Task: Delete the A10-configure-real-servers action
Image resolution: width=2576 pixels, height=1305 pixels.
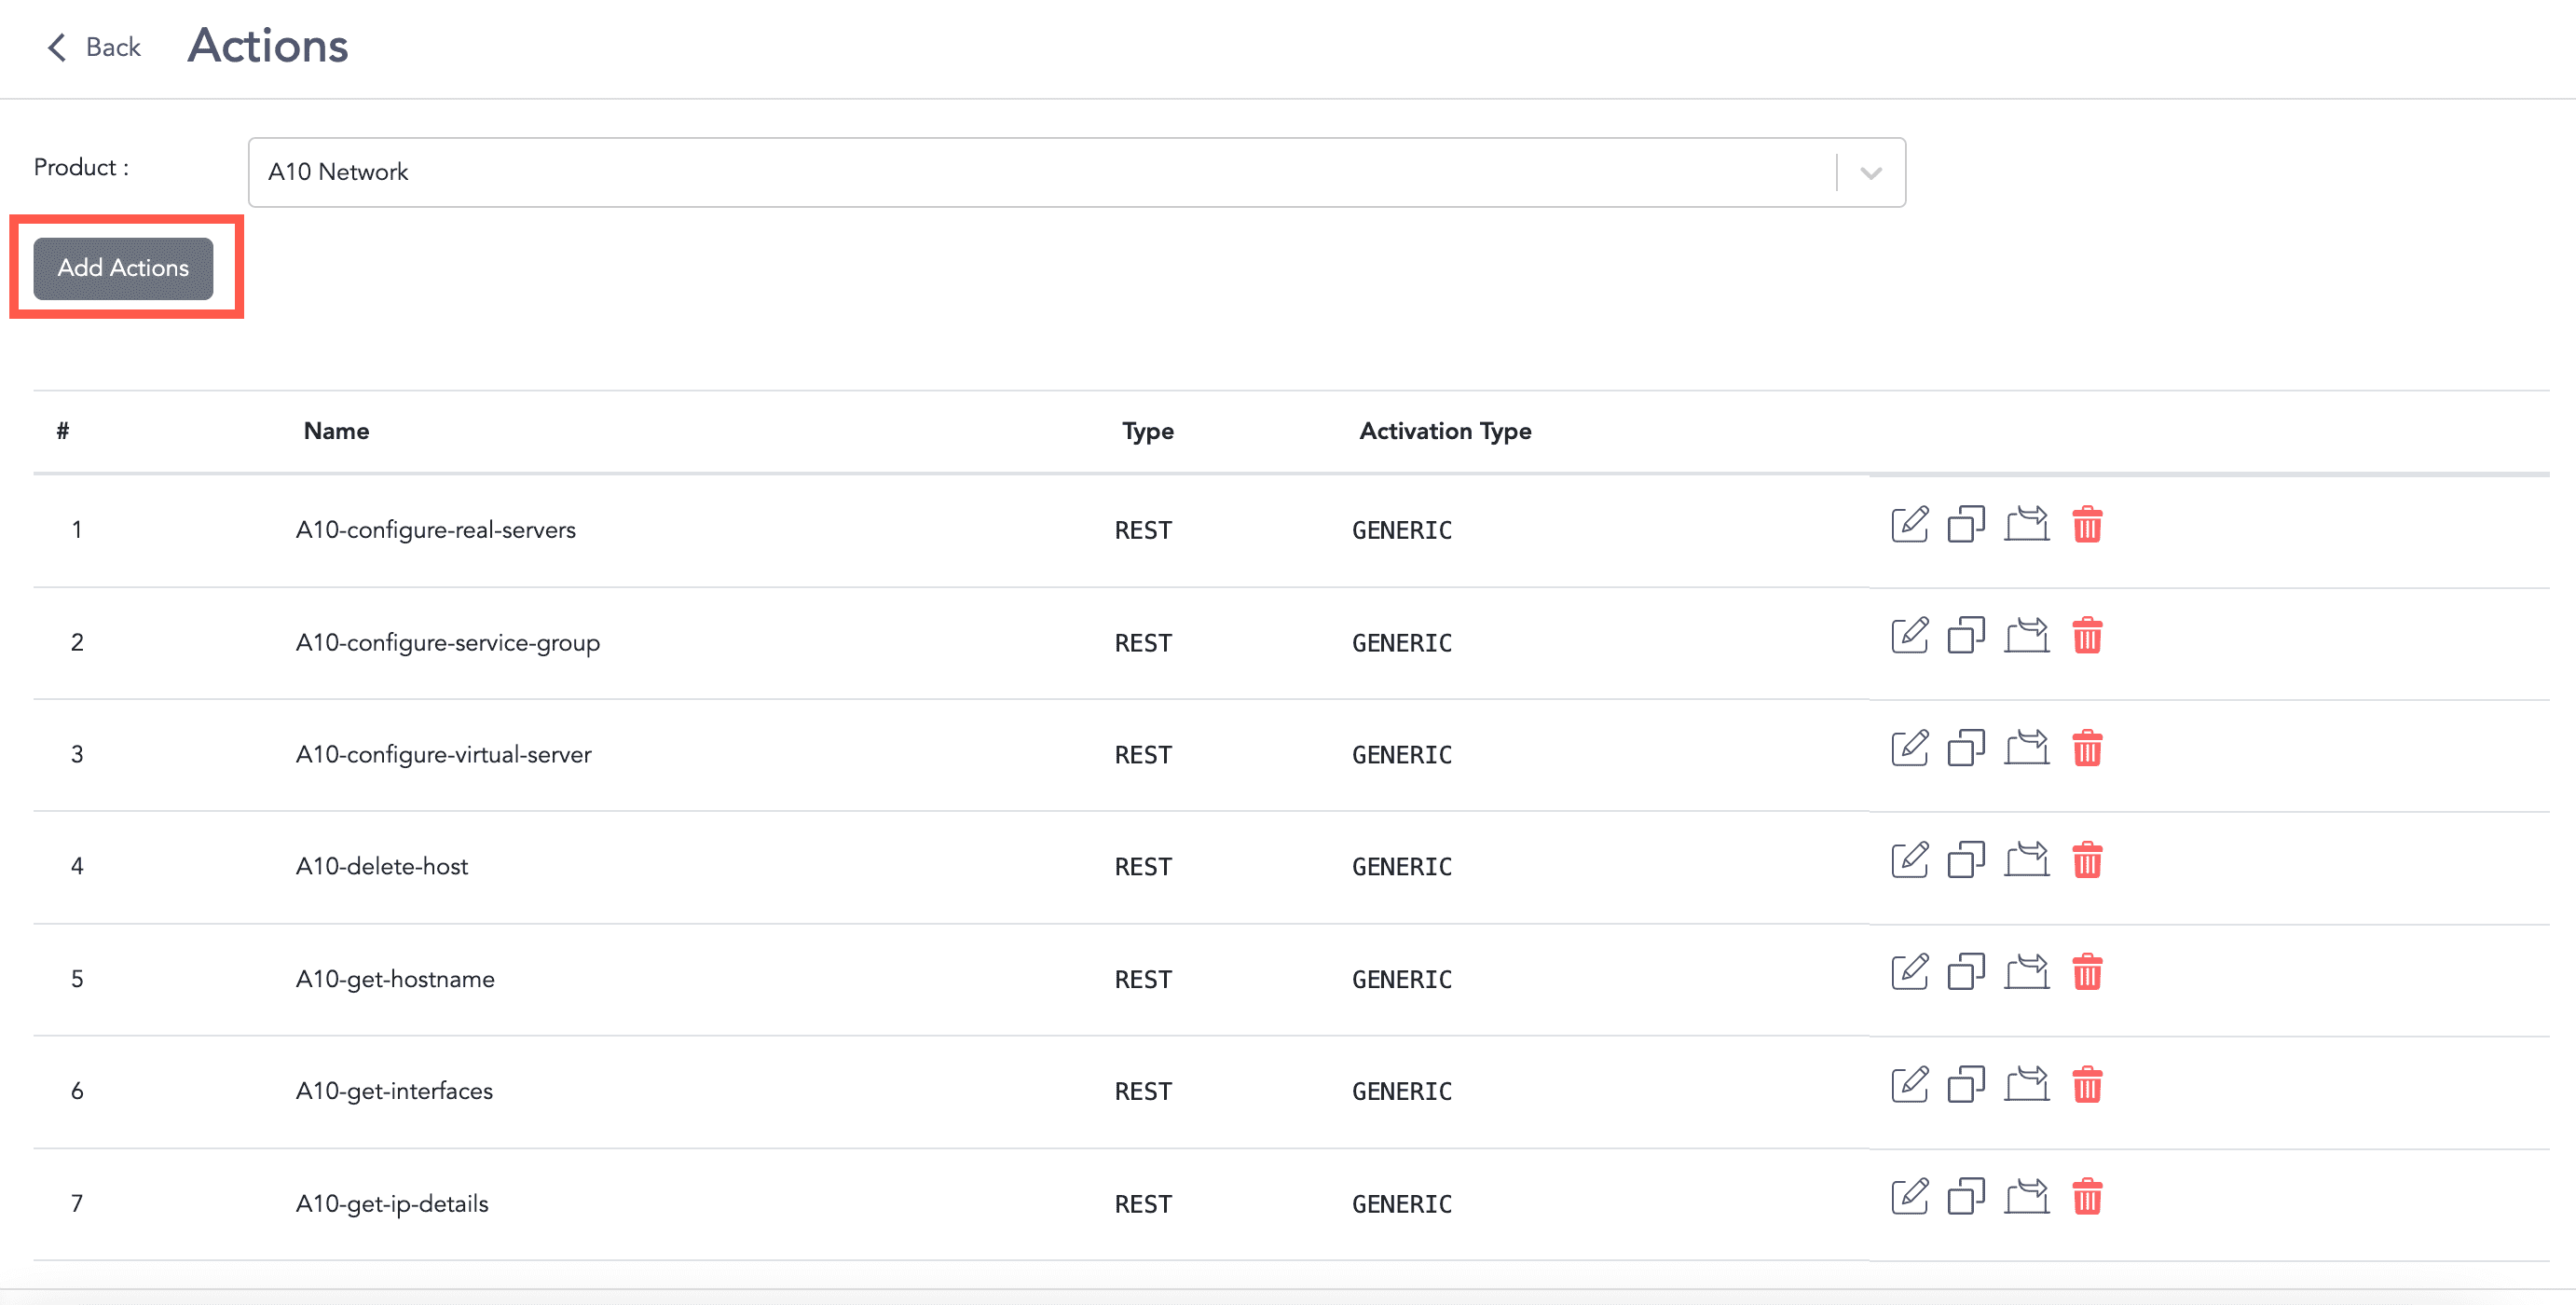Action: (x=2088, y=524)
